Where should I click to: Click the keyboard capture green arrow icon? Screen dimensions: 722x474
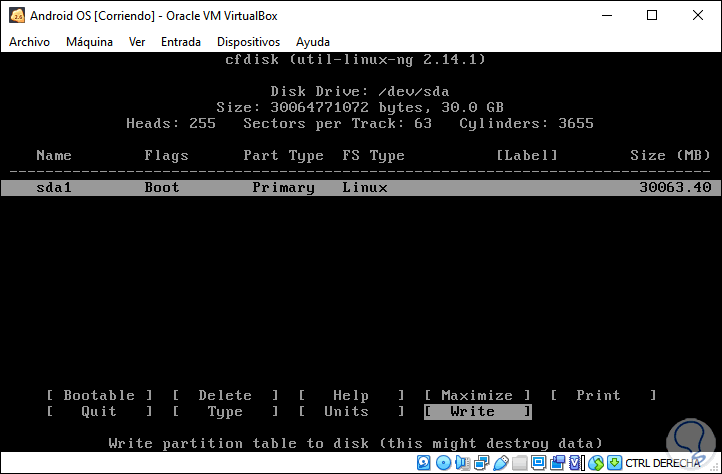tap(614, 462)
